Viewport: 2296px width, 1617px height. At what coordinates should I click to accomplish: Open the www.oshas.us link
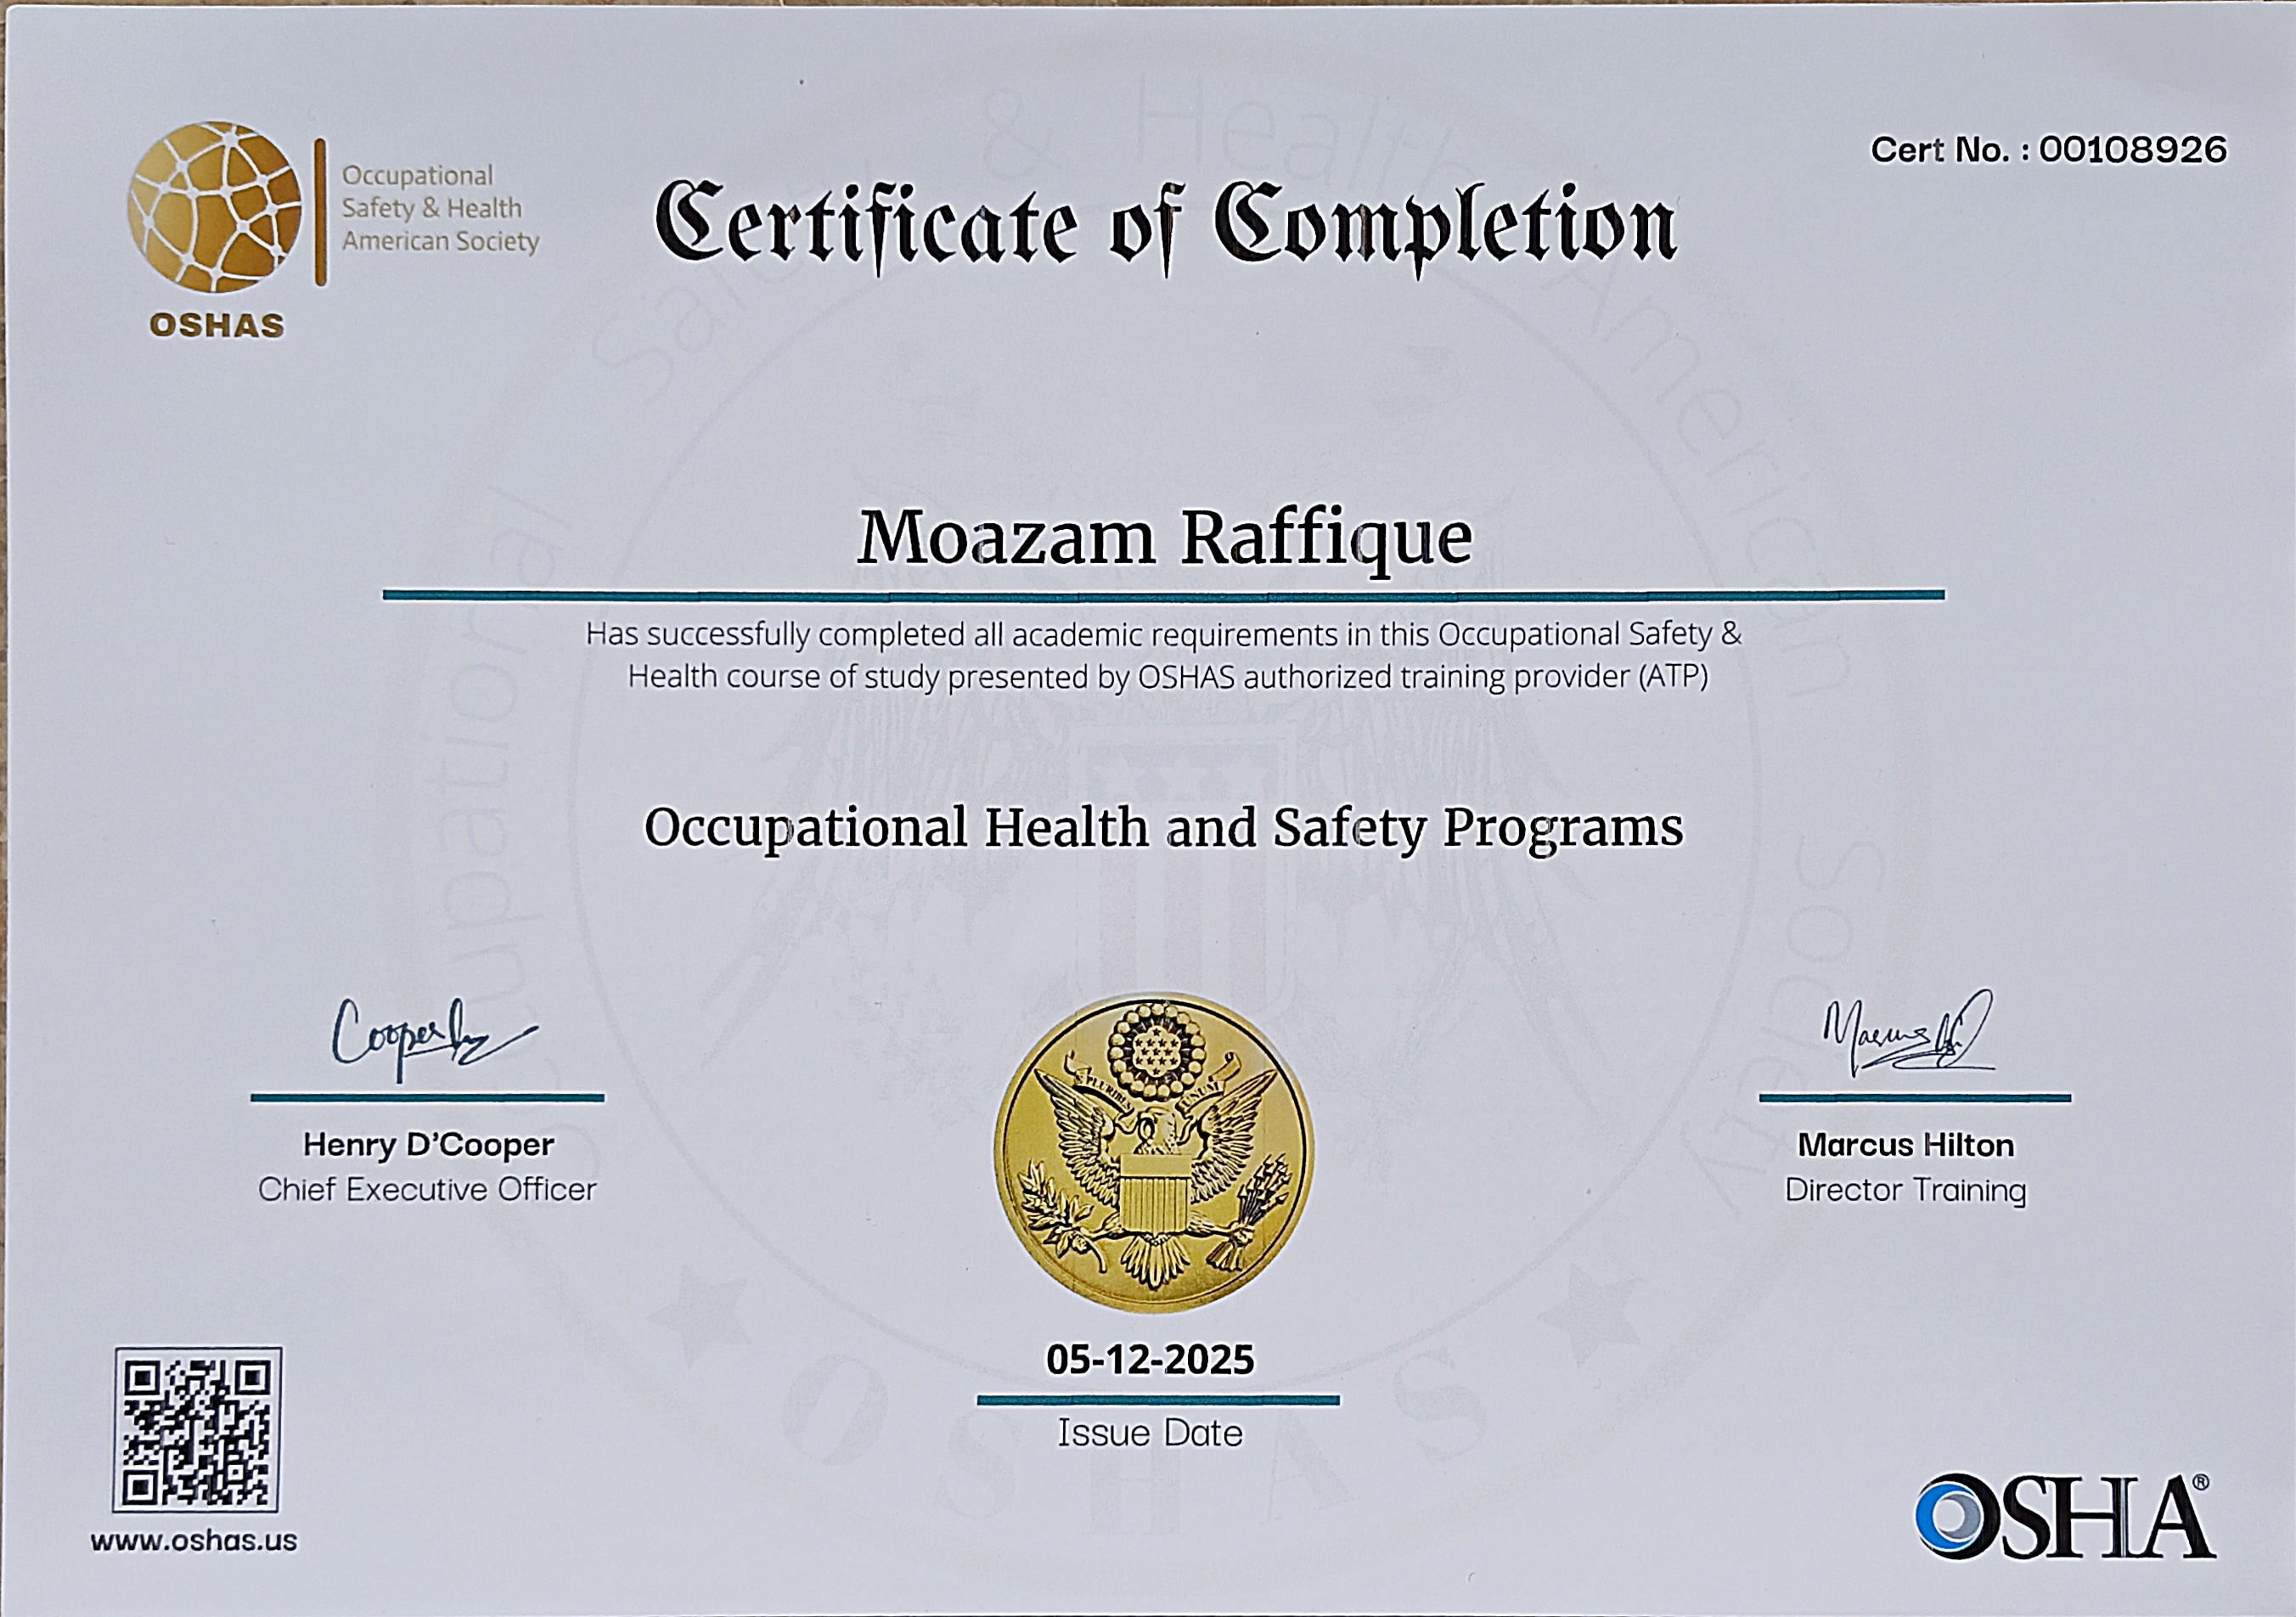pyautogui.click(x=194, y=1541)
